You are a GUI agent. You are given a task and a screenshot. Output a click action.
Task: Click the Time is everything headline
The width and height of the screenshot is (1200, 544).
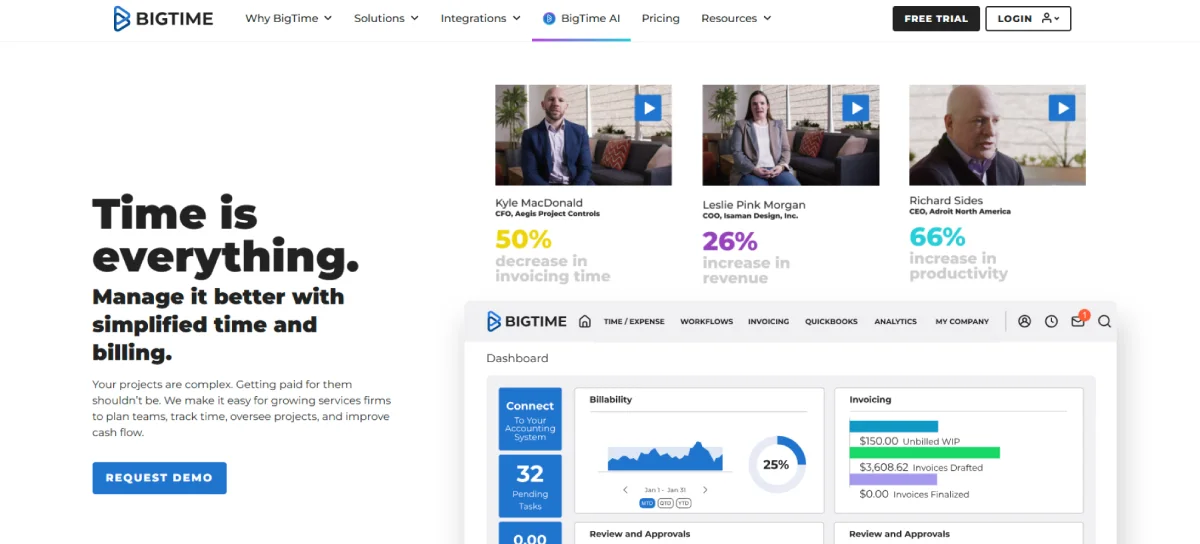pyautogui.click(x=225, y=236)
